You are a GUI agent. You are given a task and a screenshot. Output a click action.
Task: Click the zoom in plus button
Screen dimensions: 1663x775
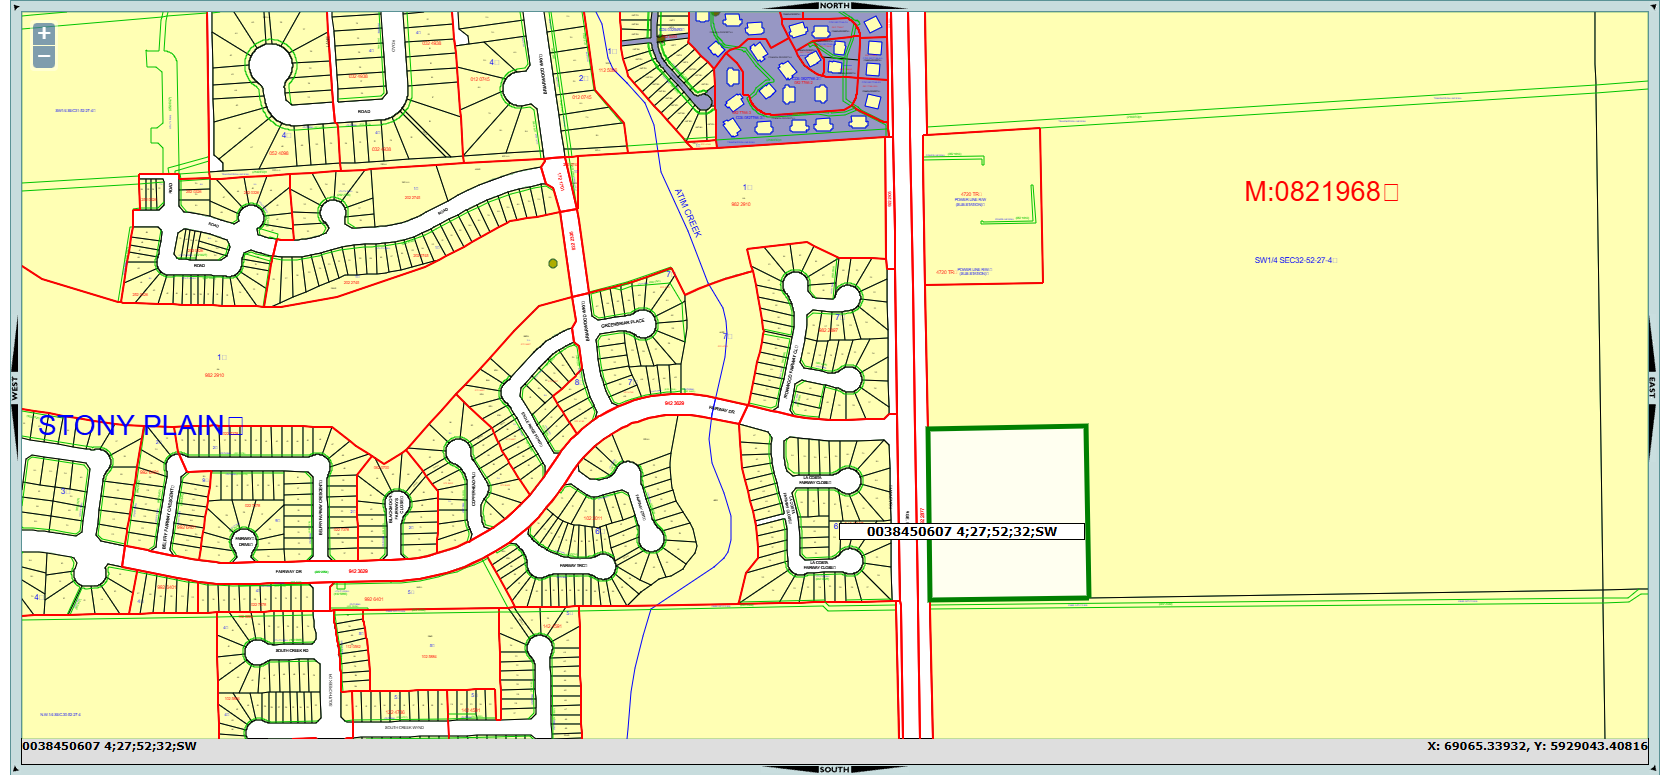[44, 33]
